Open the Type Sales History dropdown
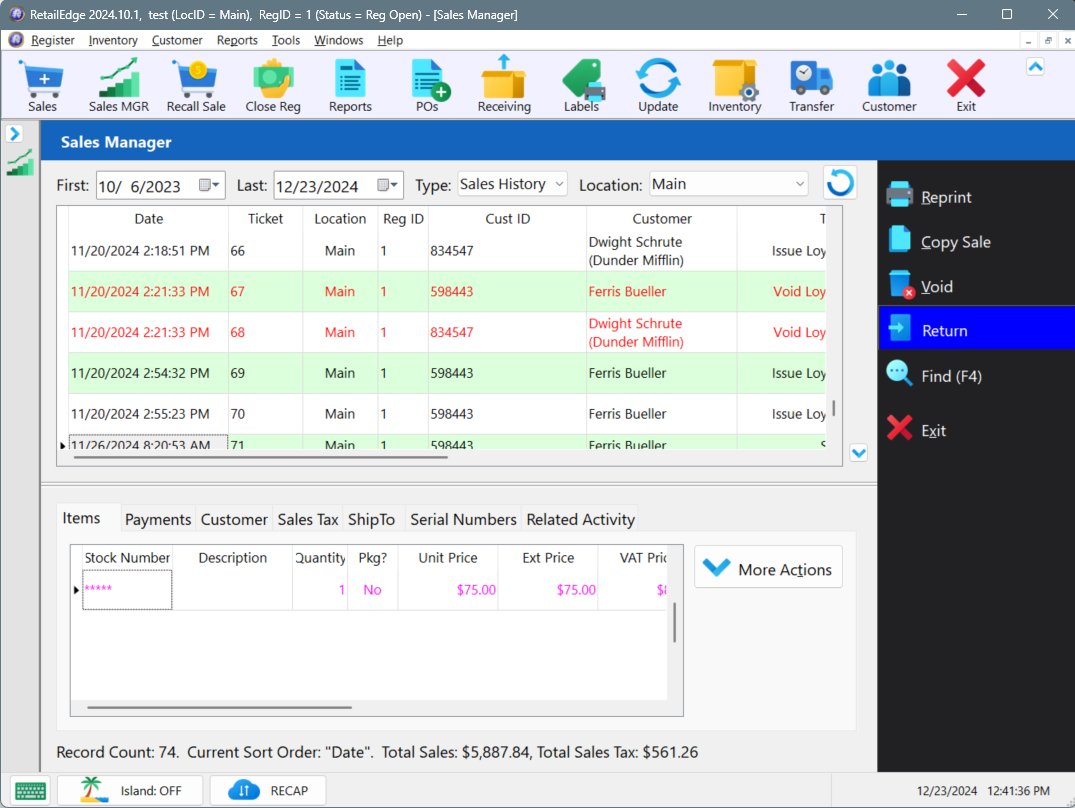This screenshot has width=1075, height=808. click(x=512, y=184)
